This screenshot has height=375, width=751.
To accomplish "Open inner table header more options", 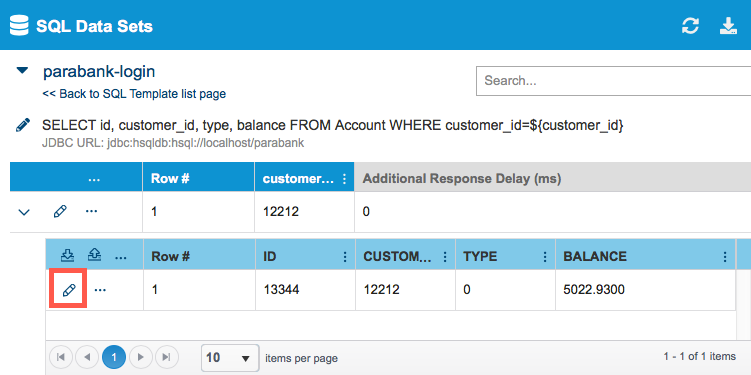I will pyautogui.click(x=121, y=258).
